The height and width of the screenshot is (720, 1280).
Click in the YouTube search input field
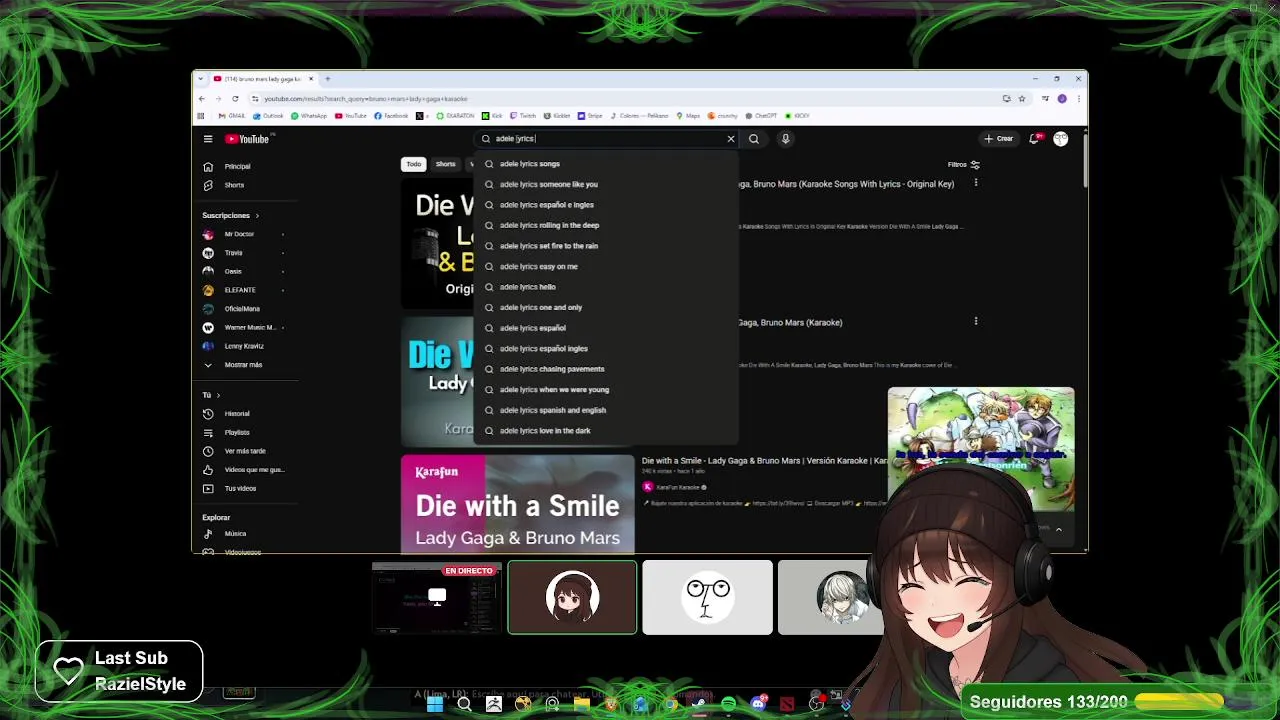coord(607,139)
